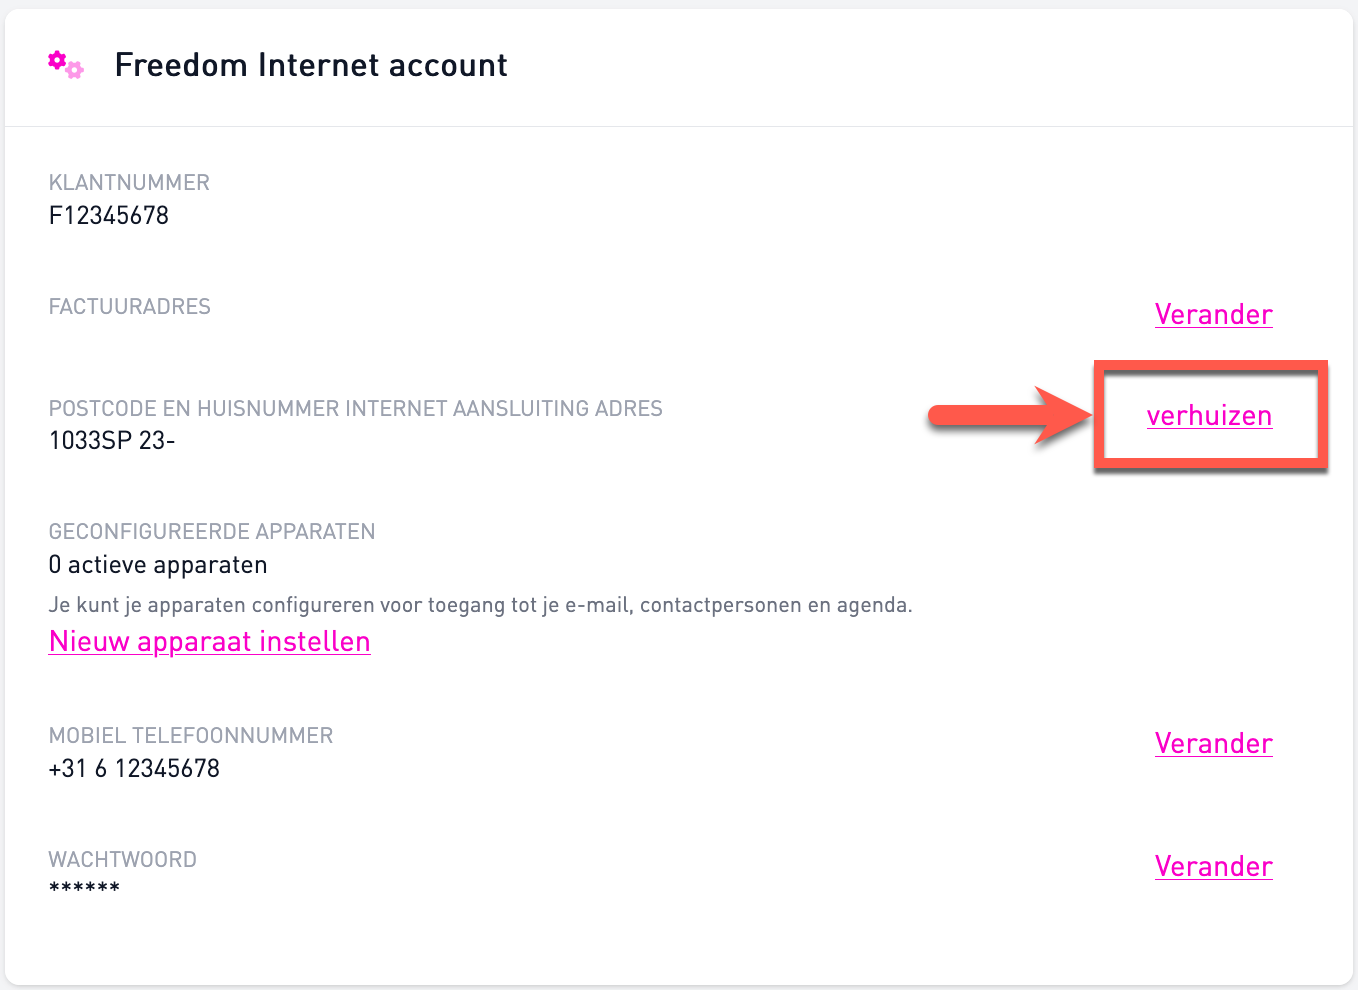Open Nieuw apparaat instellen link
The image size is (1358, 990).
coord(210,641)
